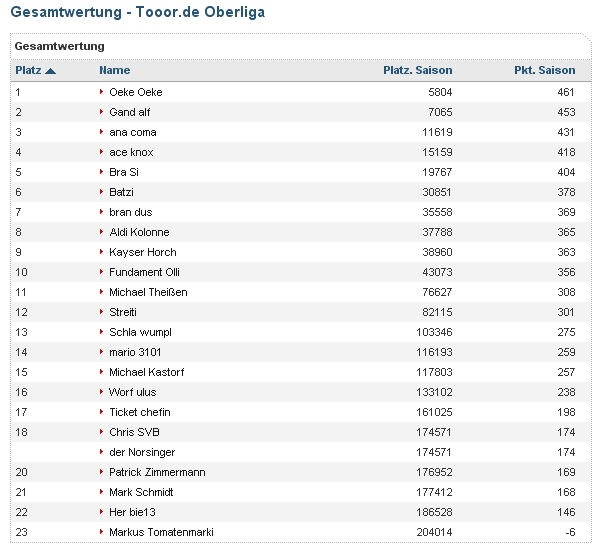This screenshot has height=549, width=596.
Task: Click the red arrow next to Markus Tomatenmarki
Action: (101, 532)
